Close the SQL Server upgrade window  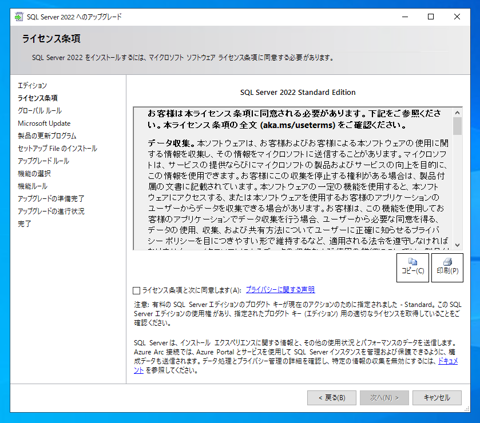point(457,17)
